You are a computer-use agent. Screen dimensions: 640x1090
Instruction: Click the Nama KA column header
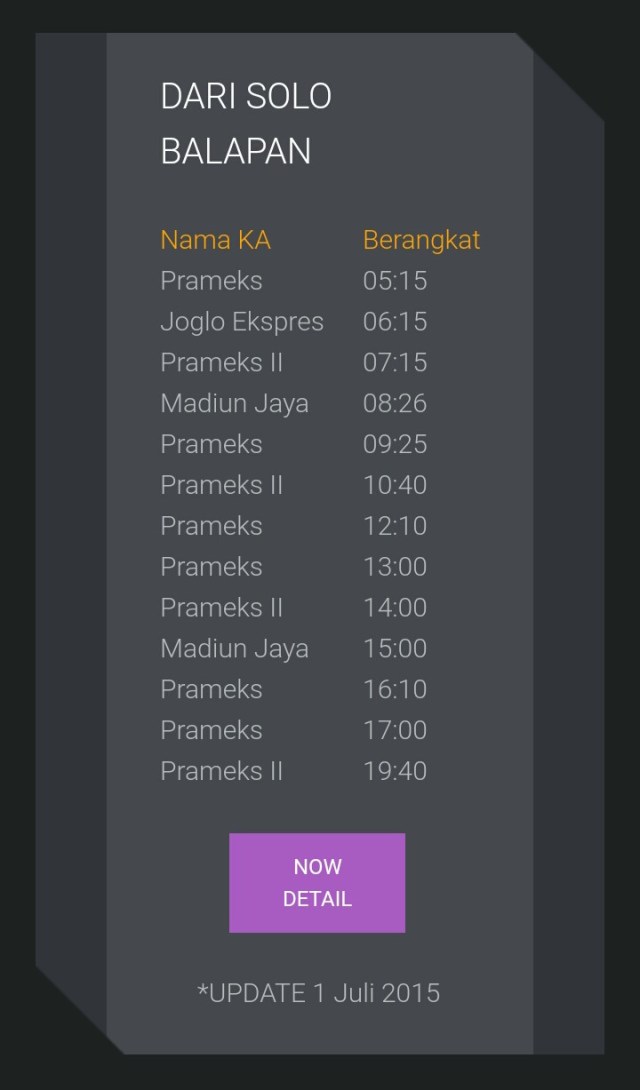tap(215, 240)
